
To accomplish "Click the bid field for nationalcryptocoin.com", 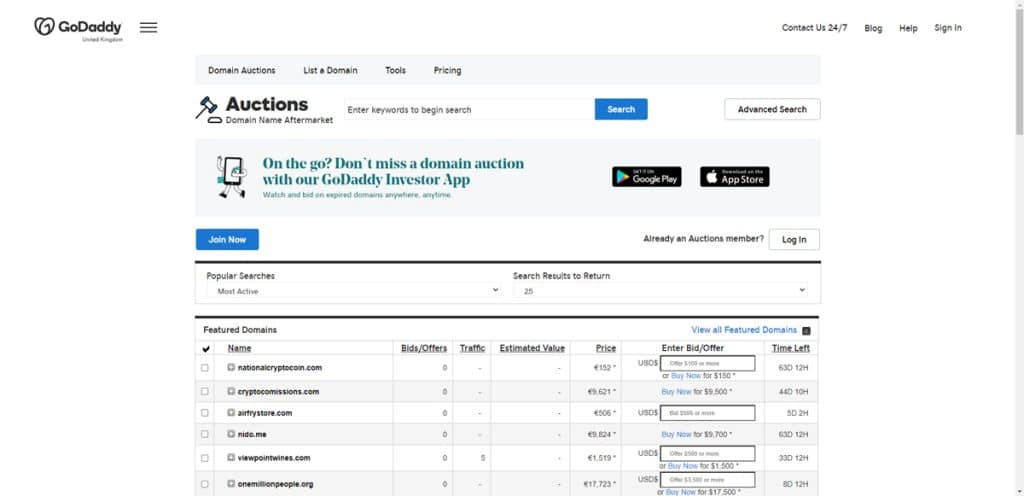I will [707, 364].
